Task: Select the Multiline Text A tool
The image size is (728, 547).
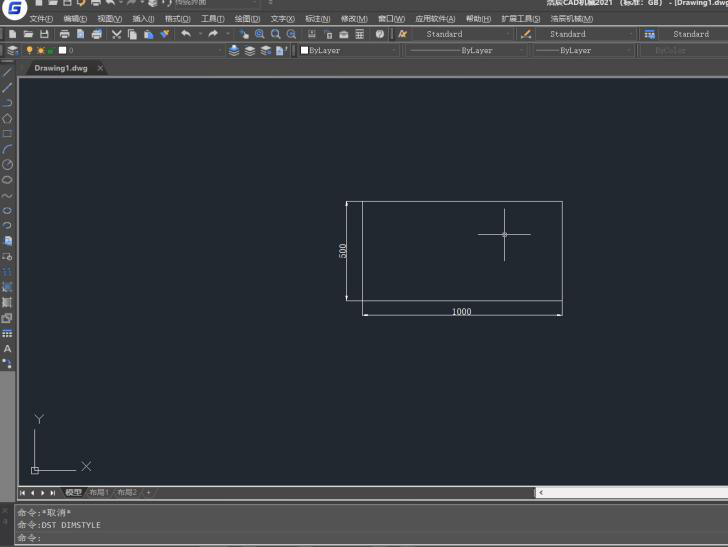Action: pyautogui.click(x=7, y=349)
